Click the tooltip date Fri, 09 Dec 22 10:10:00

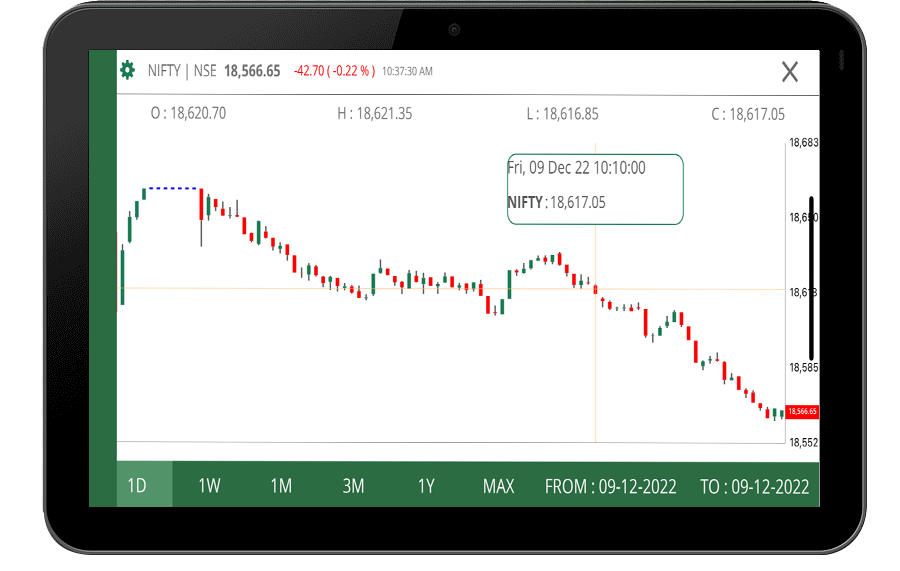tap(576, 168)
